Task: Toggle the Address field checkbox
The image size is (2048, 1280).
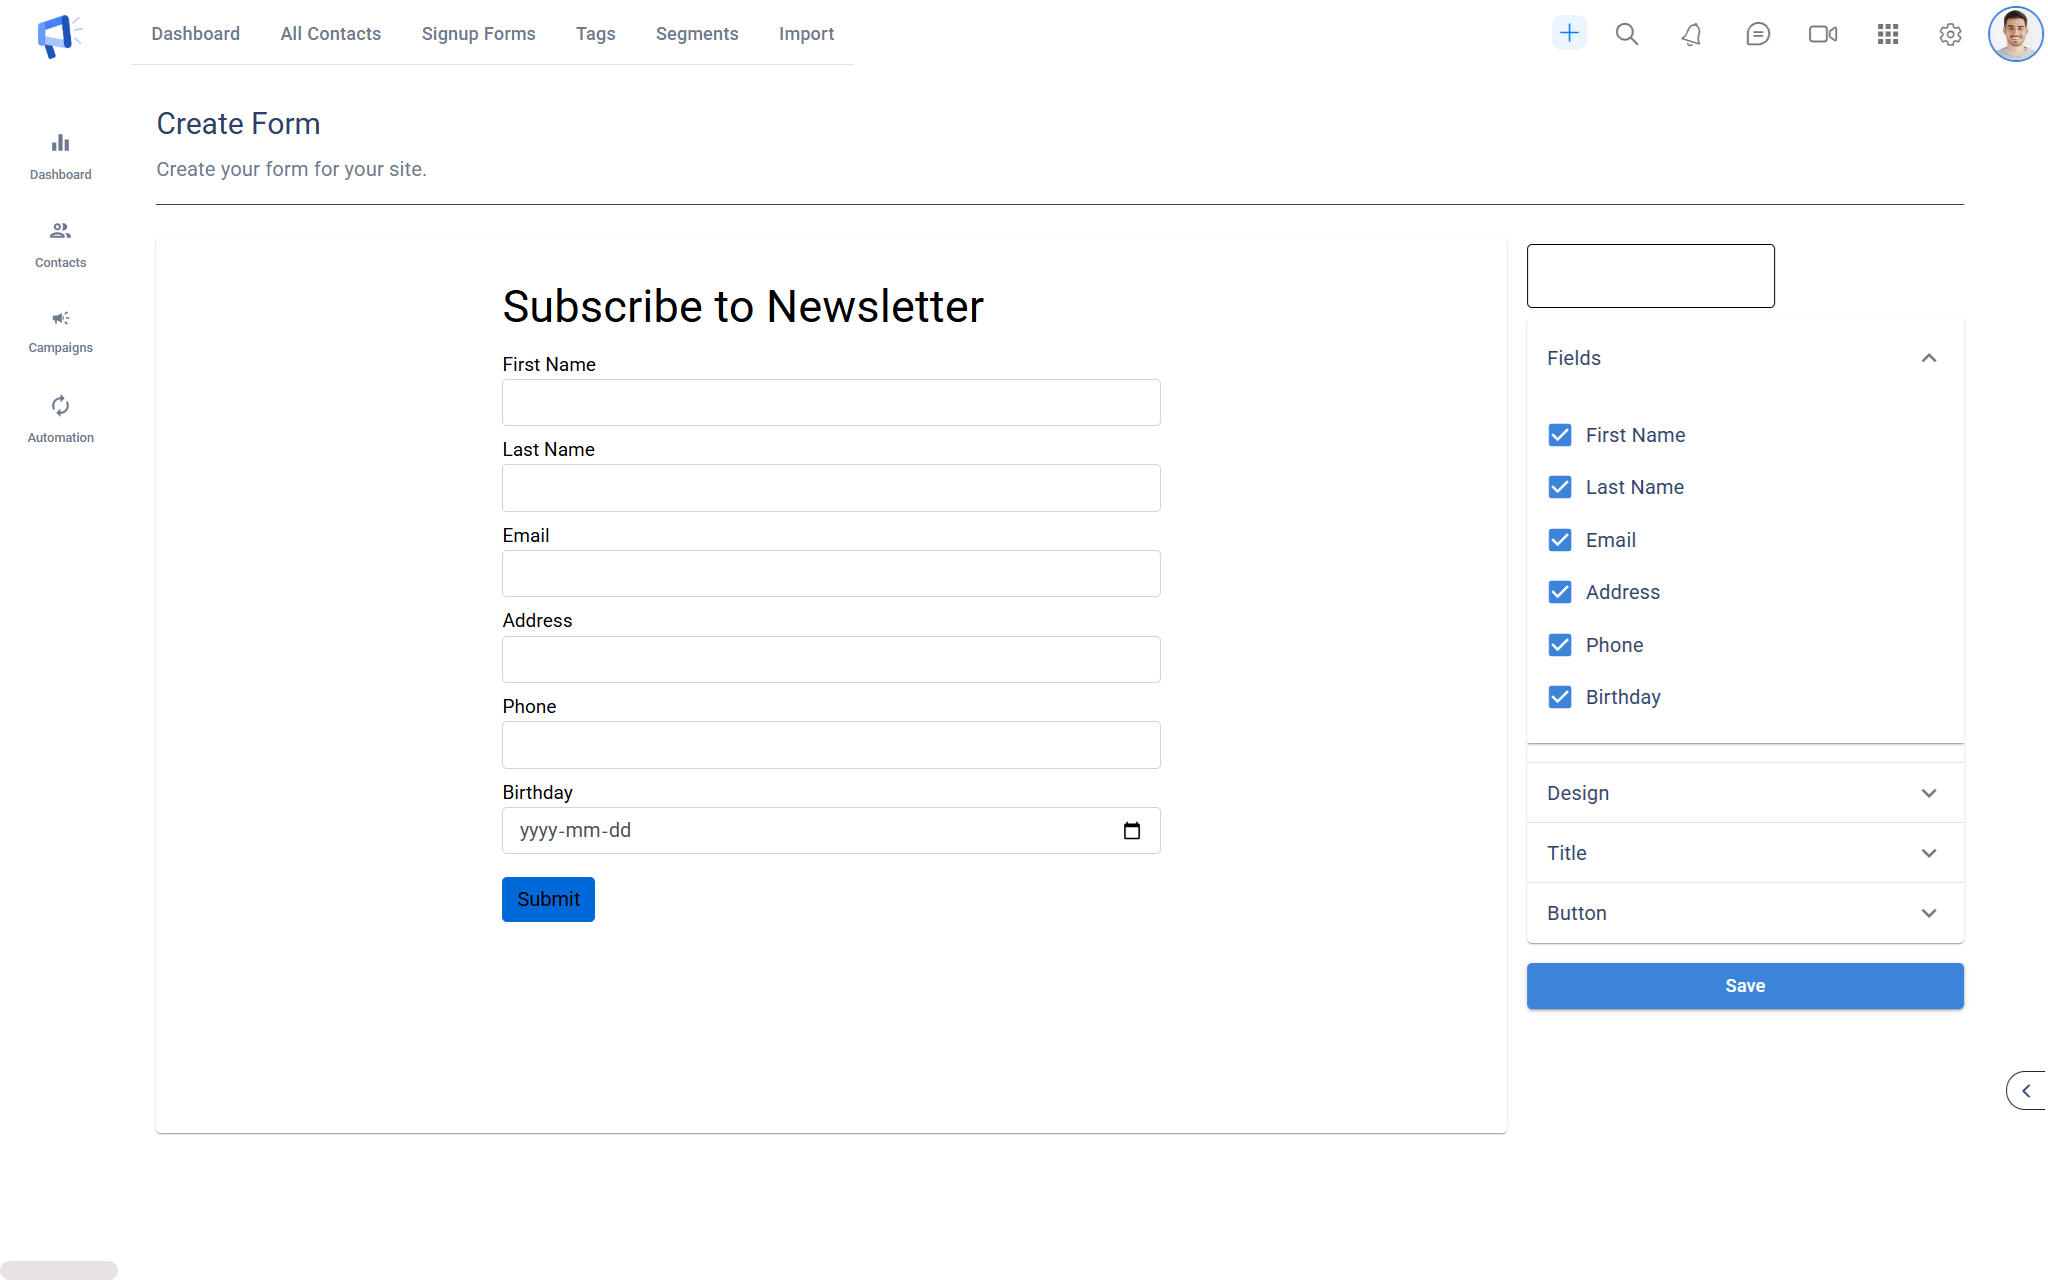Action: coord(1559,592)
